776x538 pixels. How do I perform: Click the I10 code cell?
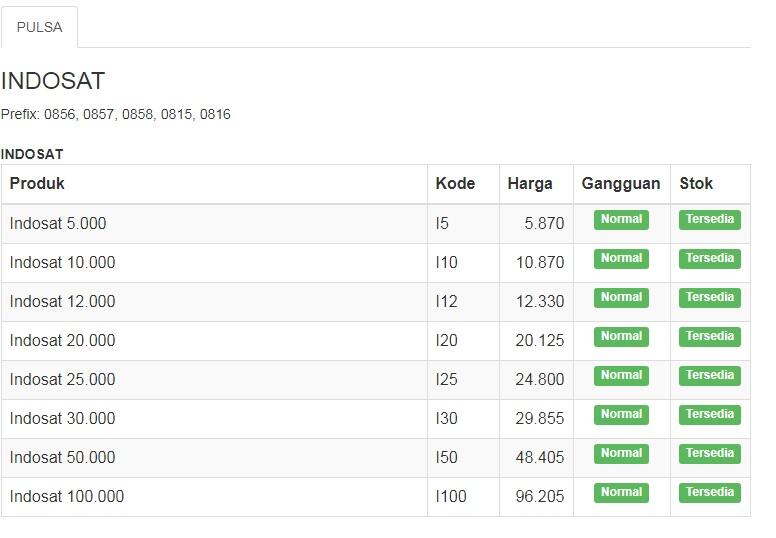point(463,263)
